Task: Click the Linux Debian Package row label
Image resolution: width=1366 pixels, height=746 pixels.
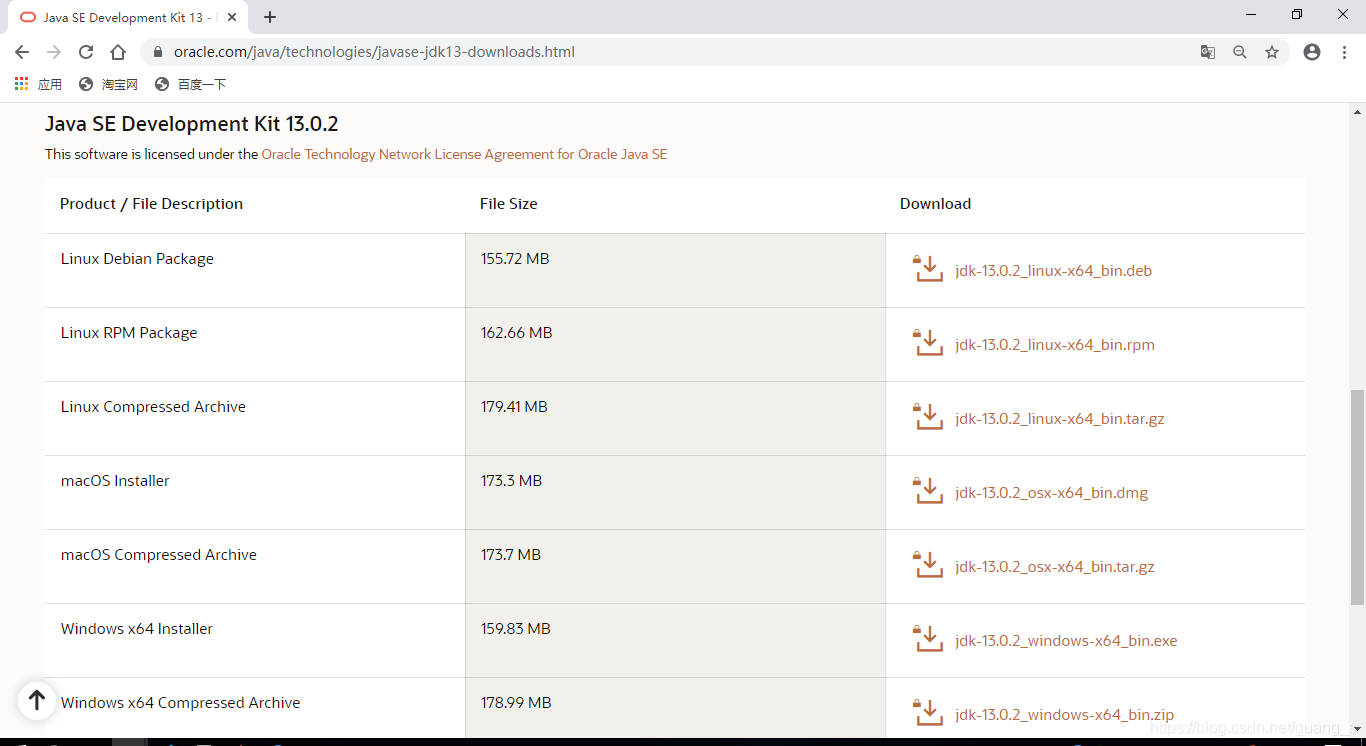Action: tap(137, 259)
